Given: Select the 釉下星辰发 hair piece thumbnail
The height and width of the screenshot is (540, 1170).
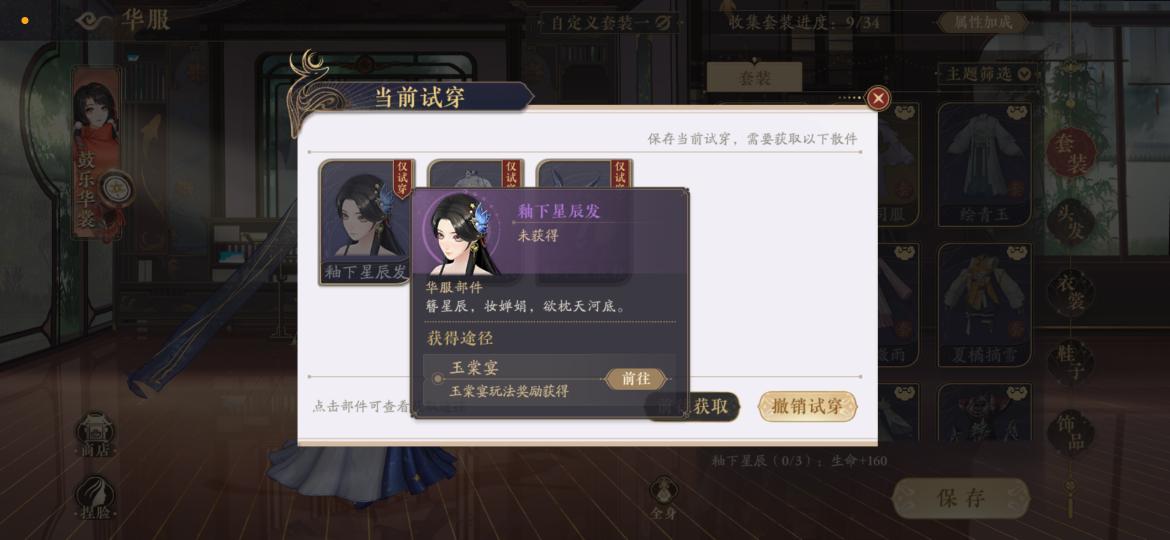Looking at the screenshot, I should click(x=366, y=222).
